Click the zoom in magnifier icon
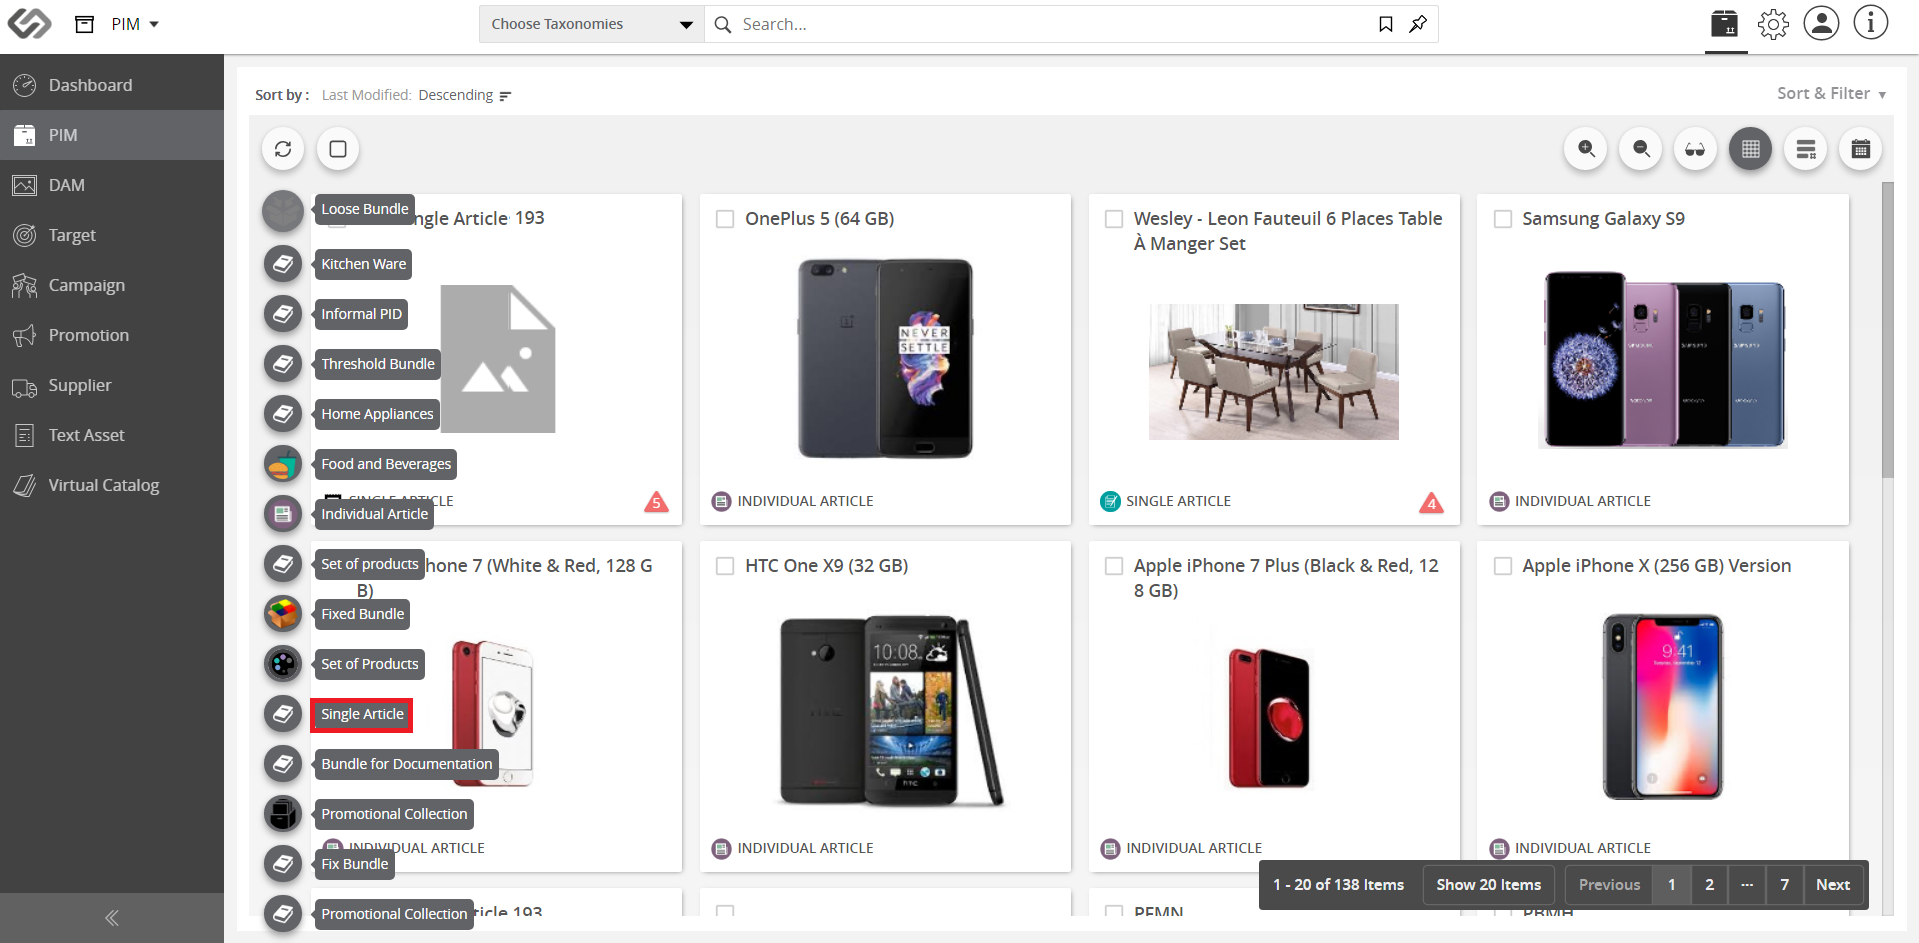 pos(1586,149)
